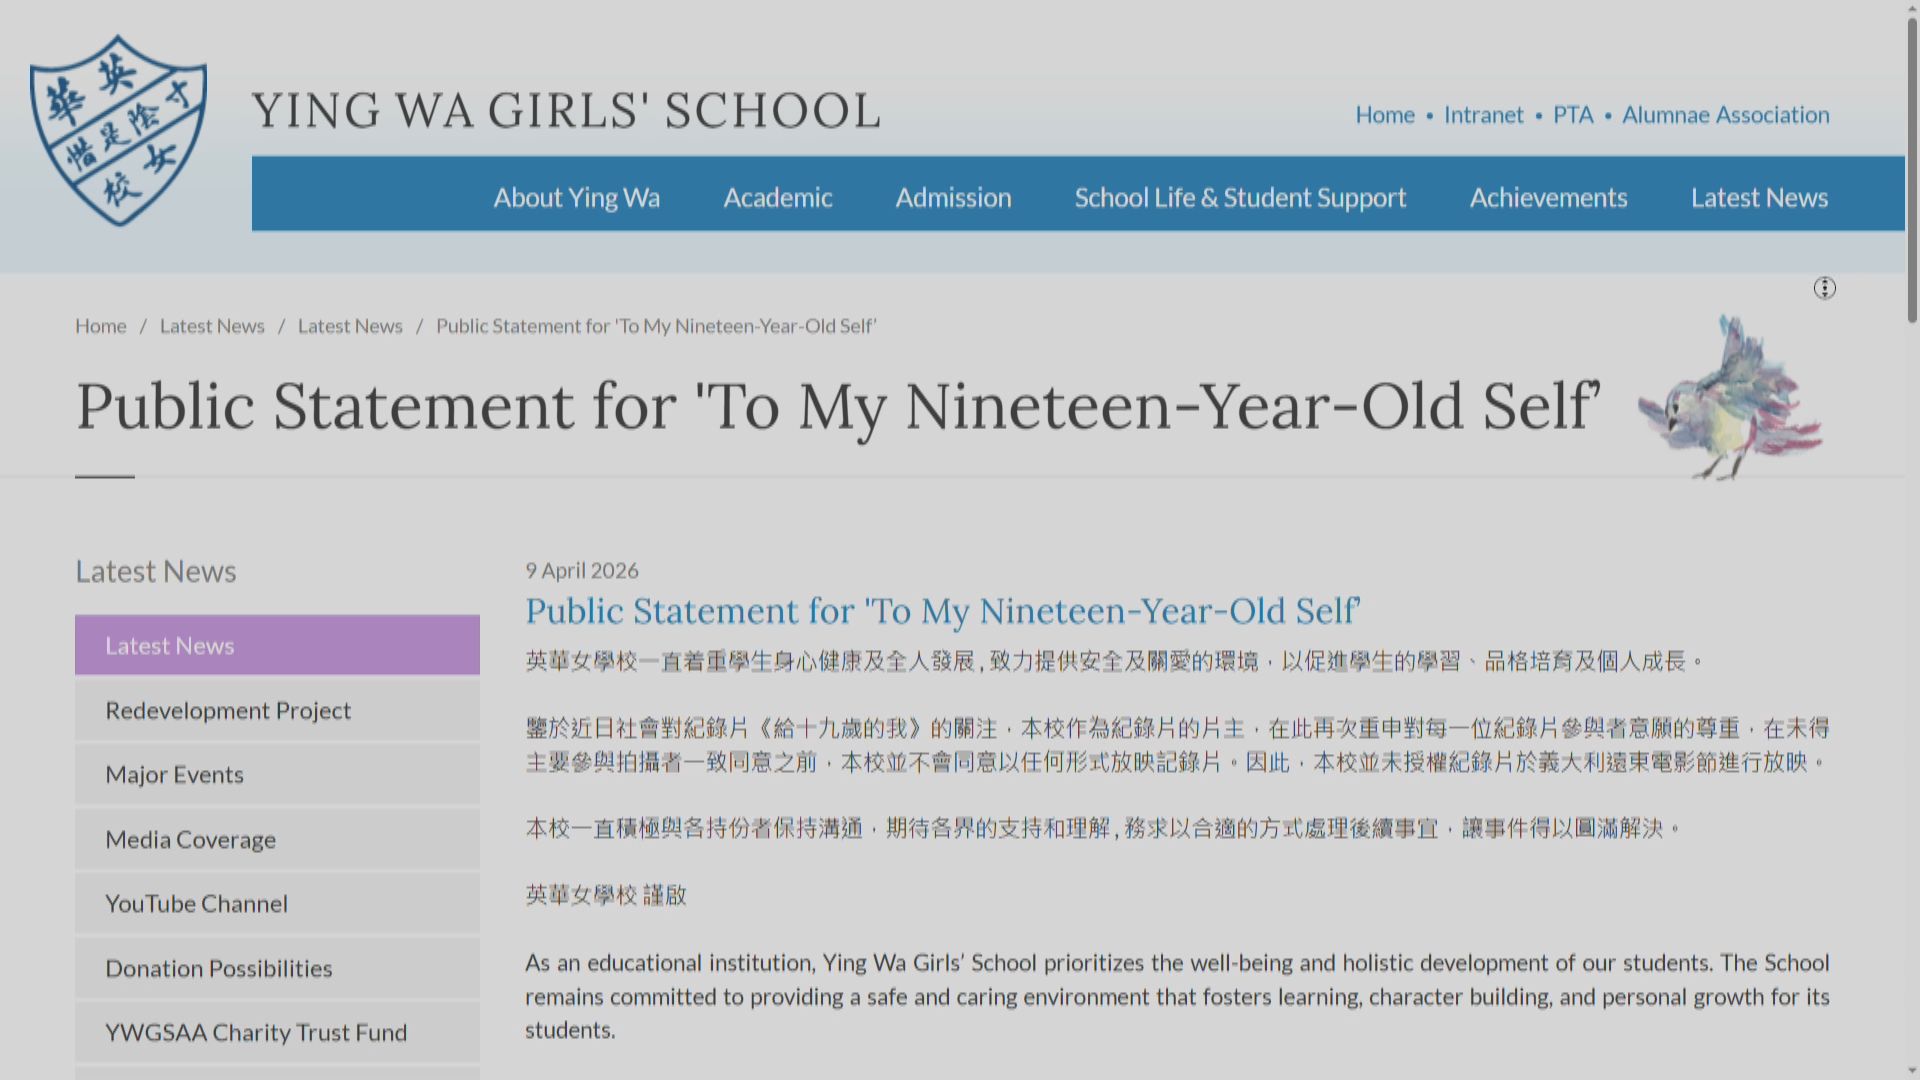Click the watercolor bird illustration
The width and height of the screenshot is (1920, 1080).
(1730, 400)
